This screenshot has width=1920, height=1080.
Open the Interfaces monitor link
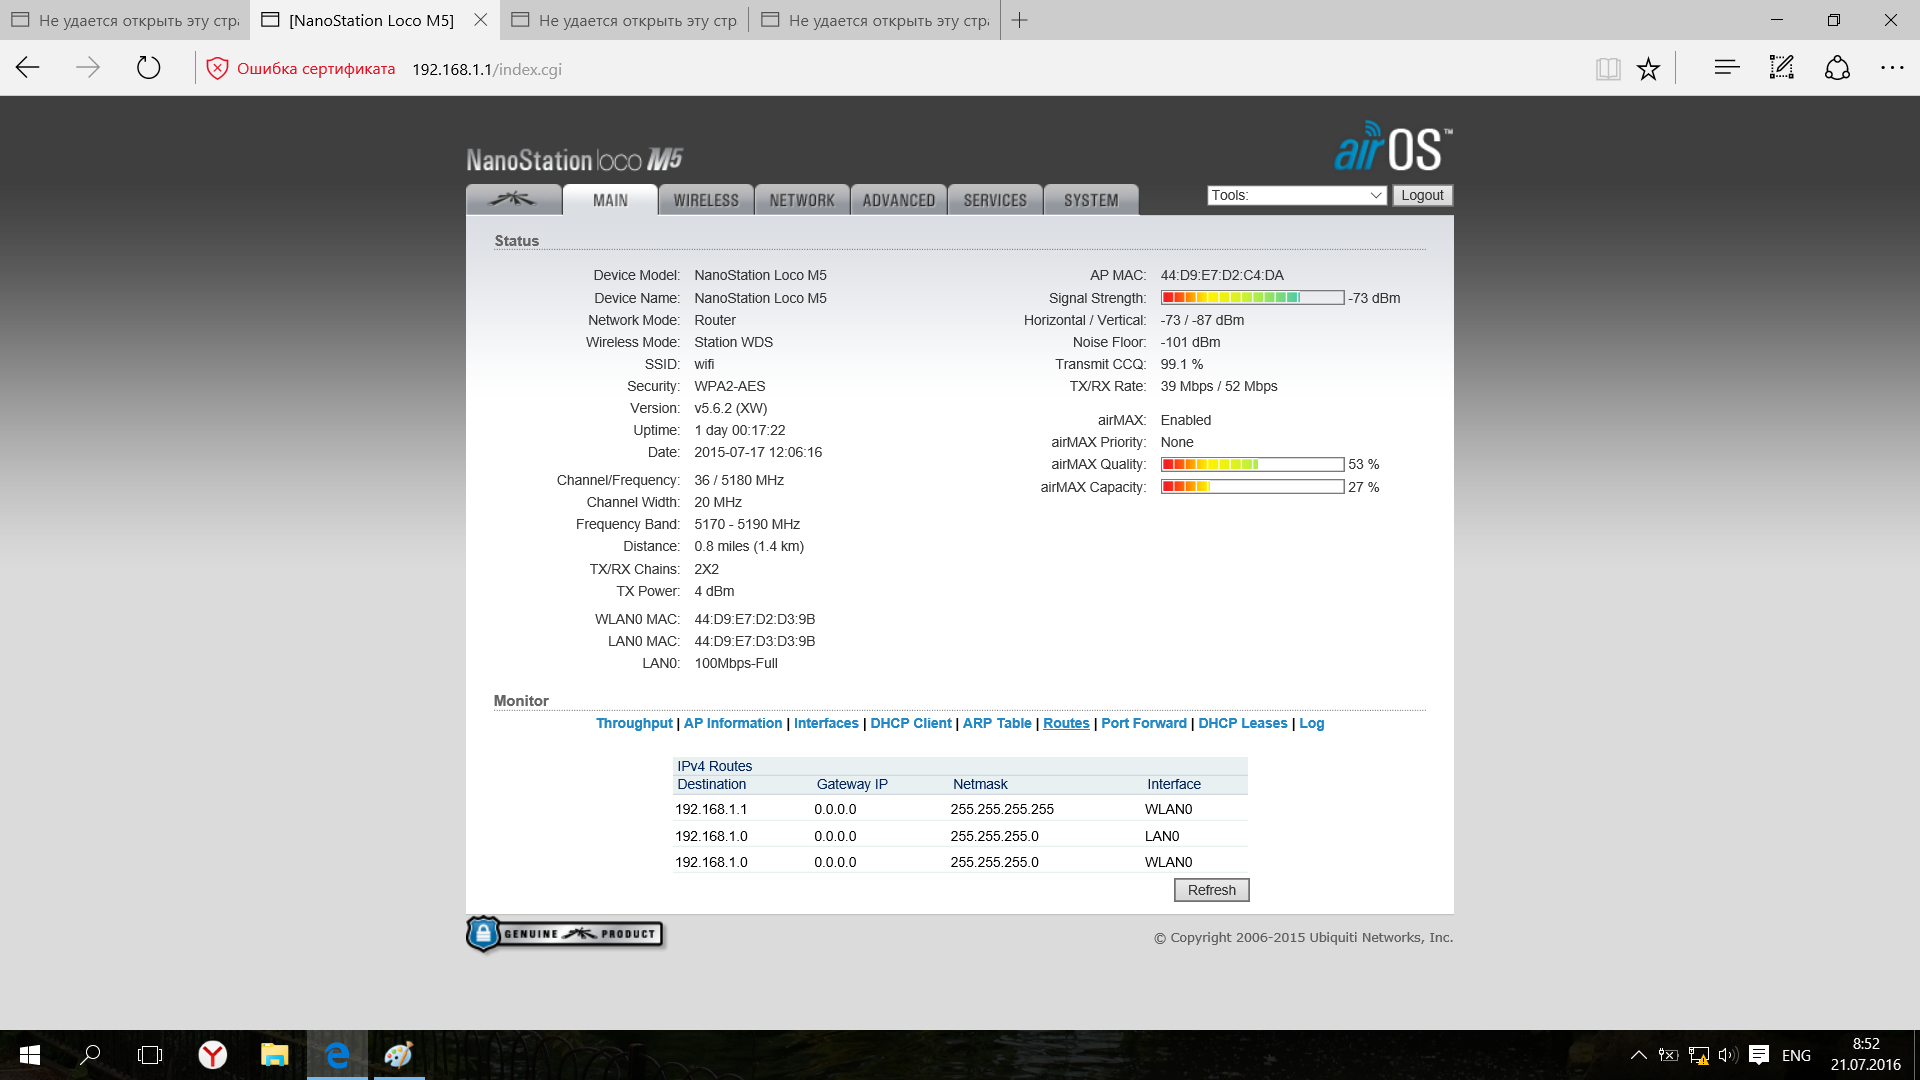826,723
